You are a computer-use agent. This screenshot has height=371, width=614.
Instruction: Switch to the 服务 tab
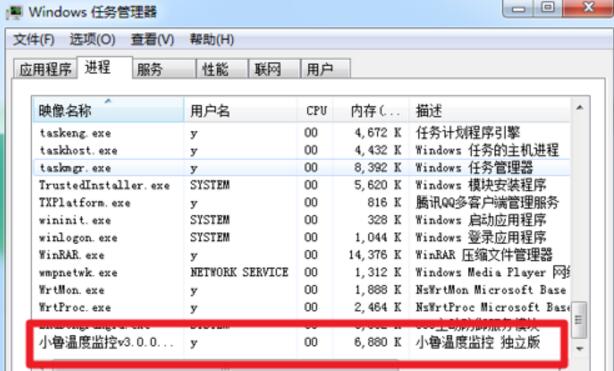(x=164, y=70)
